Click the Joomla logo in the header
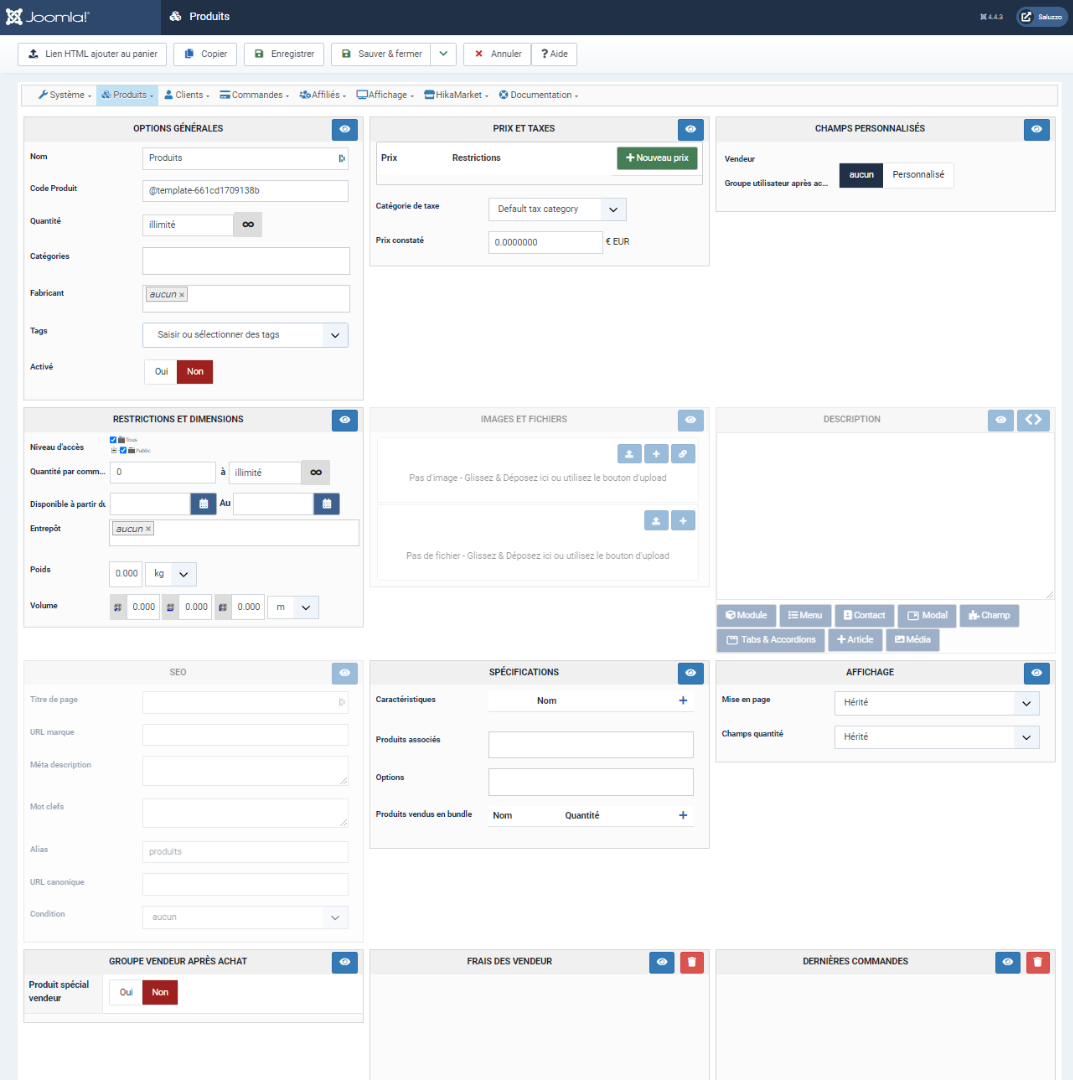The image size is (1073, 1080). click(x=48, y=17)
